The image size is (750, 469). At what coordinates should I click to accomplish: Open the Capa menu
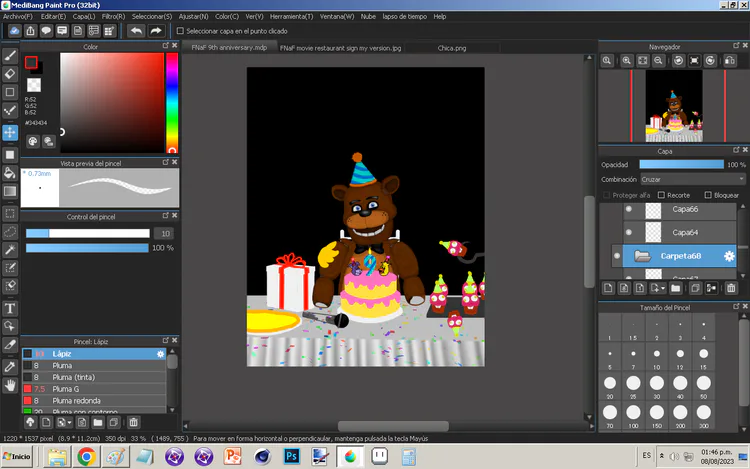(84, 16)
